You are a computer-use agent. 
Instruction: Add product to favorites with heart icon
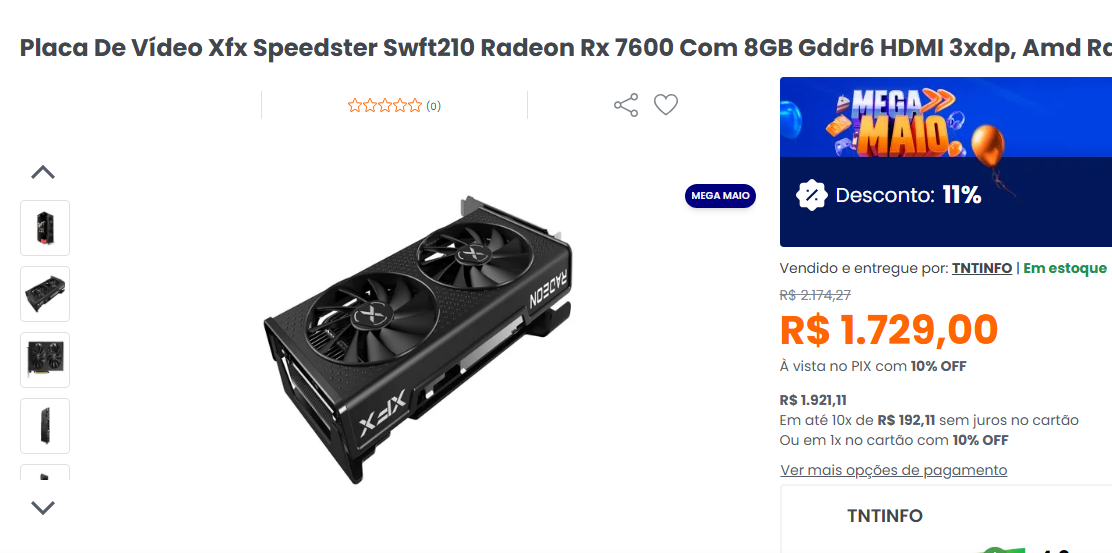[665, 105]
